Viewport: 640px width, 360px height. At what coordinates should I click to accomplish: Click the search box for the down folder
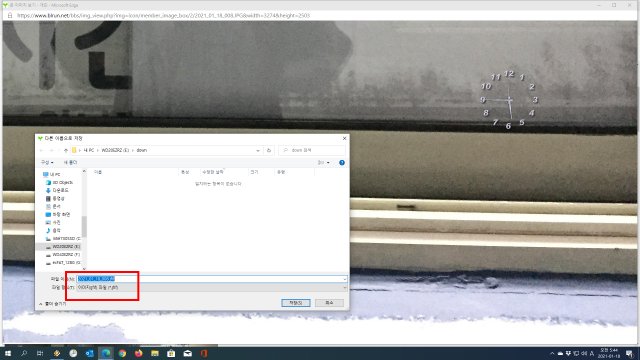click(312, 150)
